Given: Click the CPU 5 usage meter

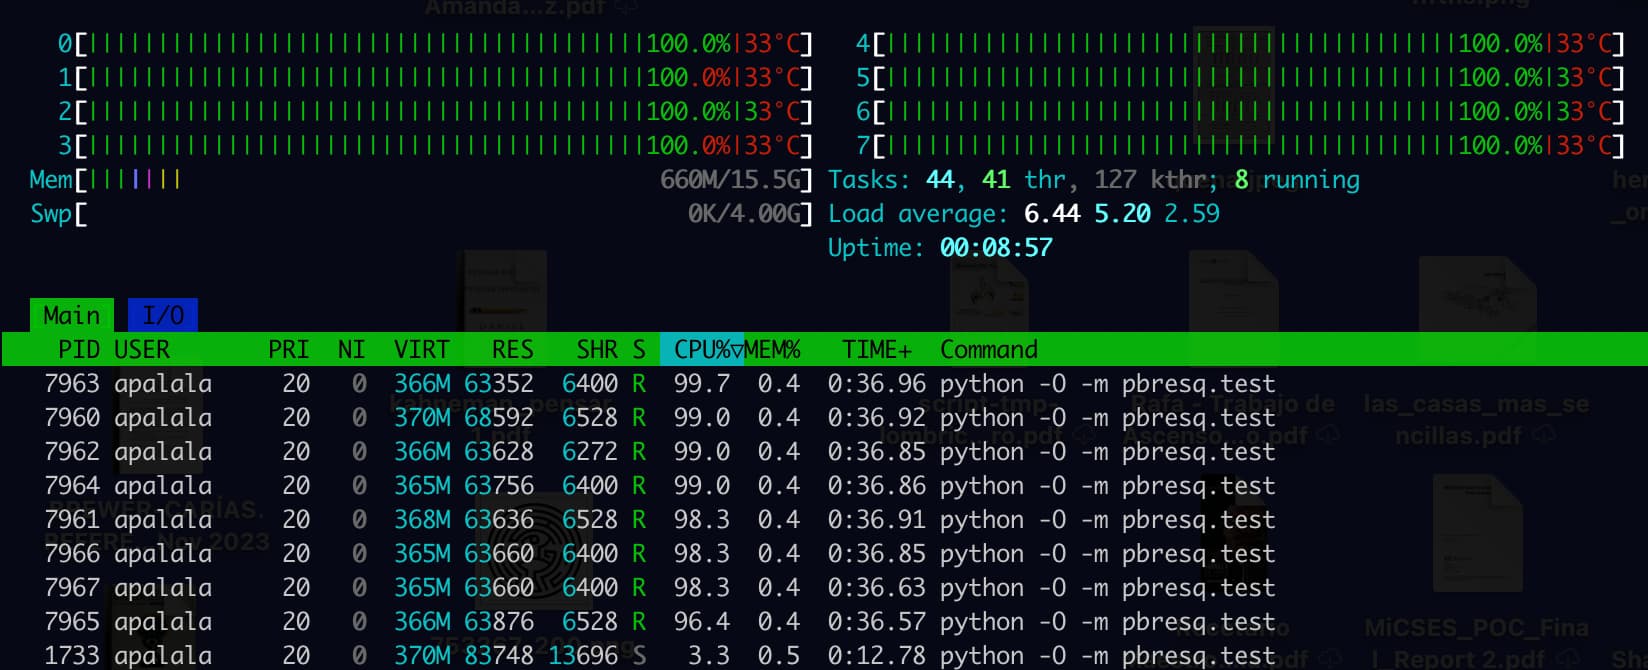Looking at the screenshot, I should click(1240, 78).
